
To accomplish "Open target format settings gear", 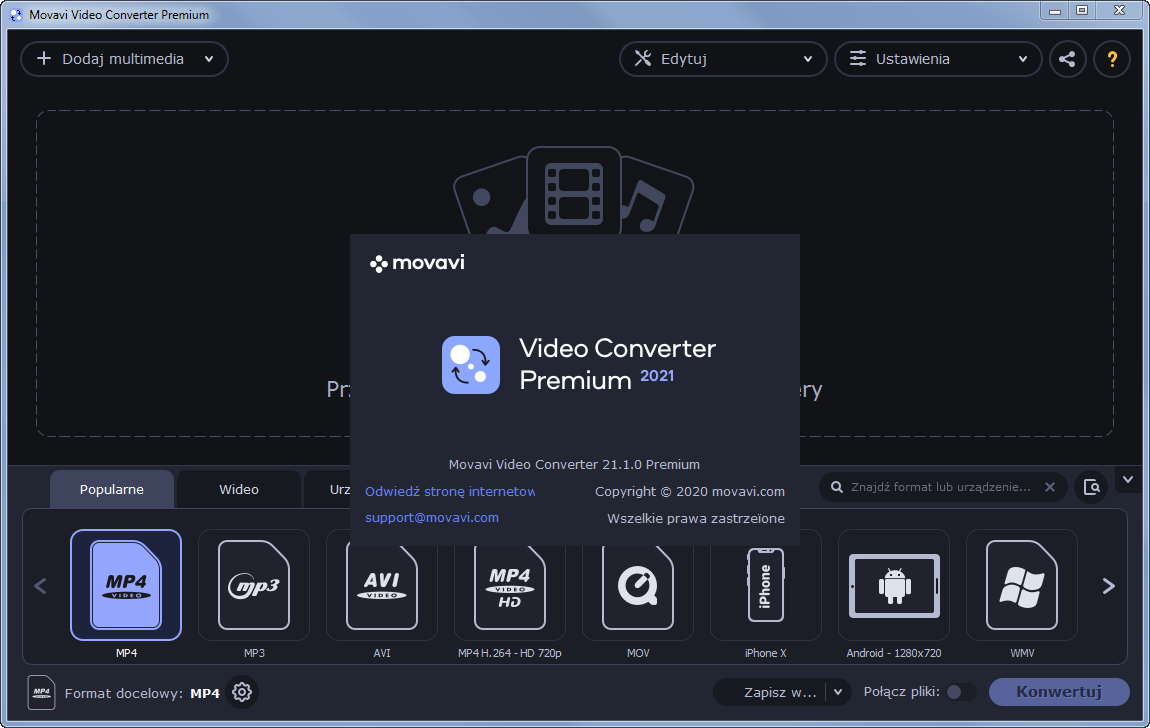I will (242, 692).
